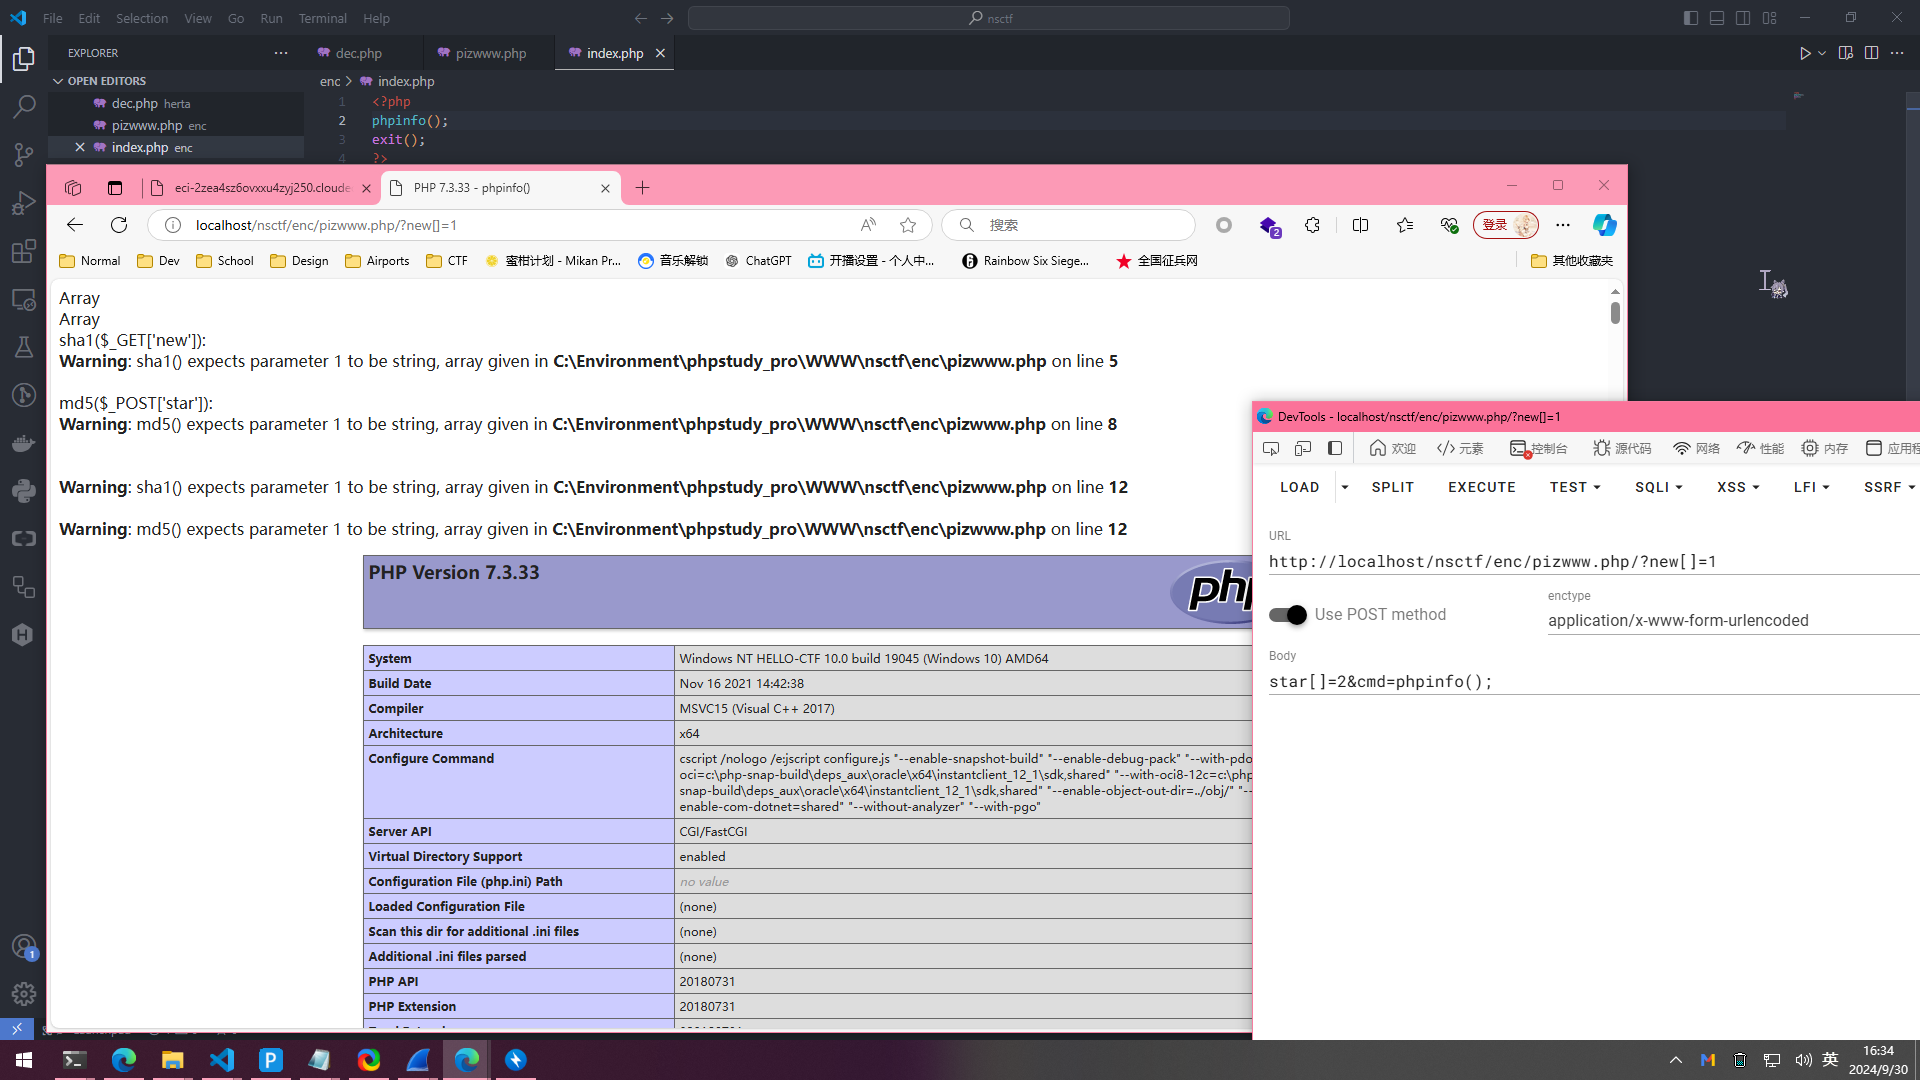This screenshot has width=1920, height=1080.
Task: Toggle device emulation mode in DevTools
Action: pos(1302,448)
